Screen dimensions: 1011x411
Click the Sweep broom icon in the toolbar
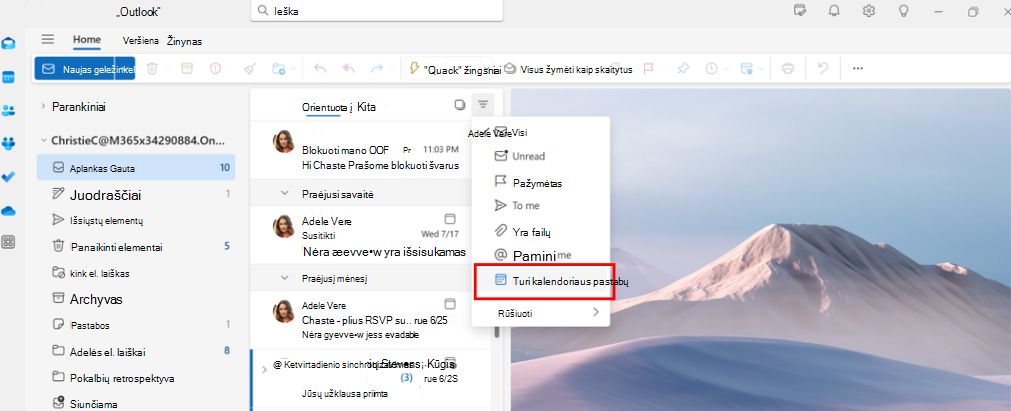click(x=251, y=68)
